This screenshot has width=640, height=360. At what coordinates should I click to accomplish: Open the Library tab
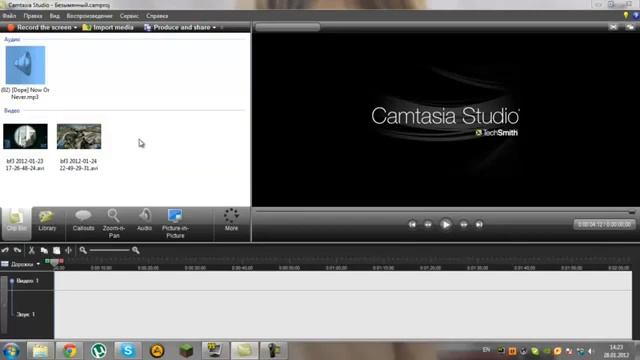47,221
